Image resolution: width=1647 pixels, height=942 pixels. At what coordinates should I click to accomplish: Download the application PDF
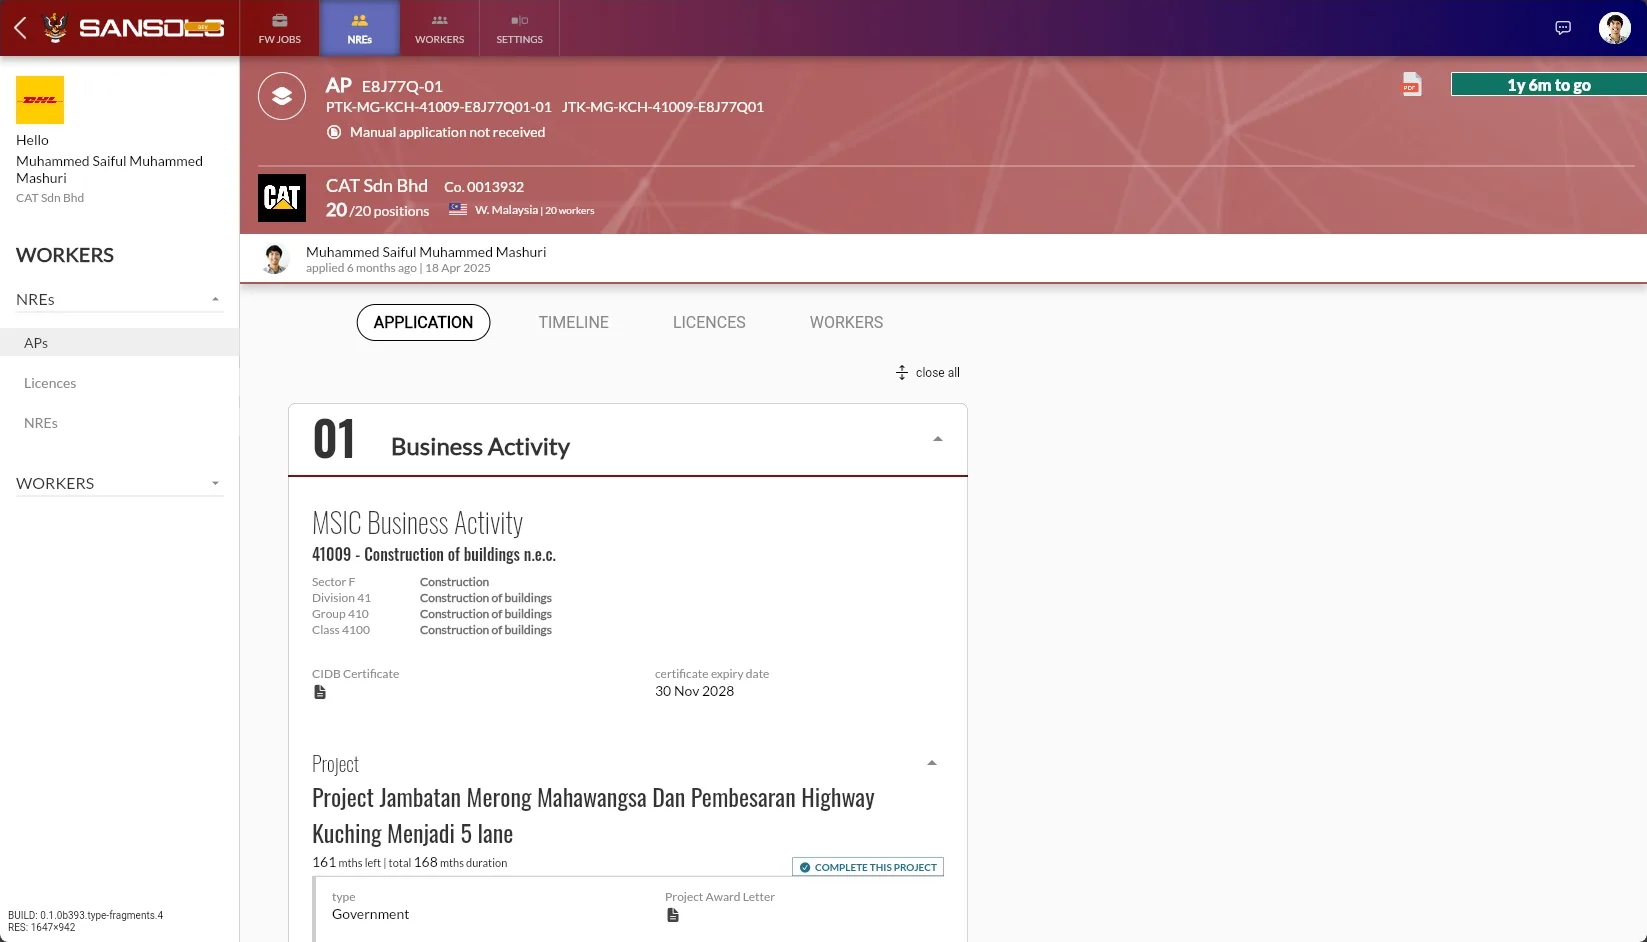(1411, 85)
